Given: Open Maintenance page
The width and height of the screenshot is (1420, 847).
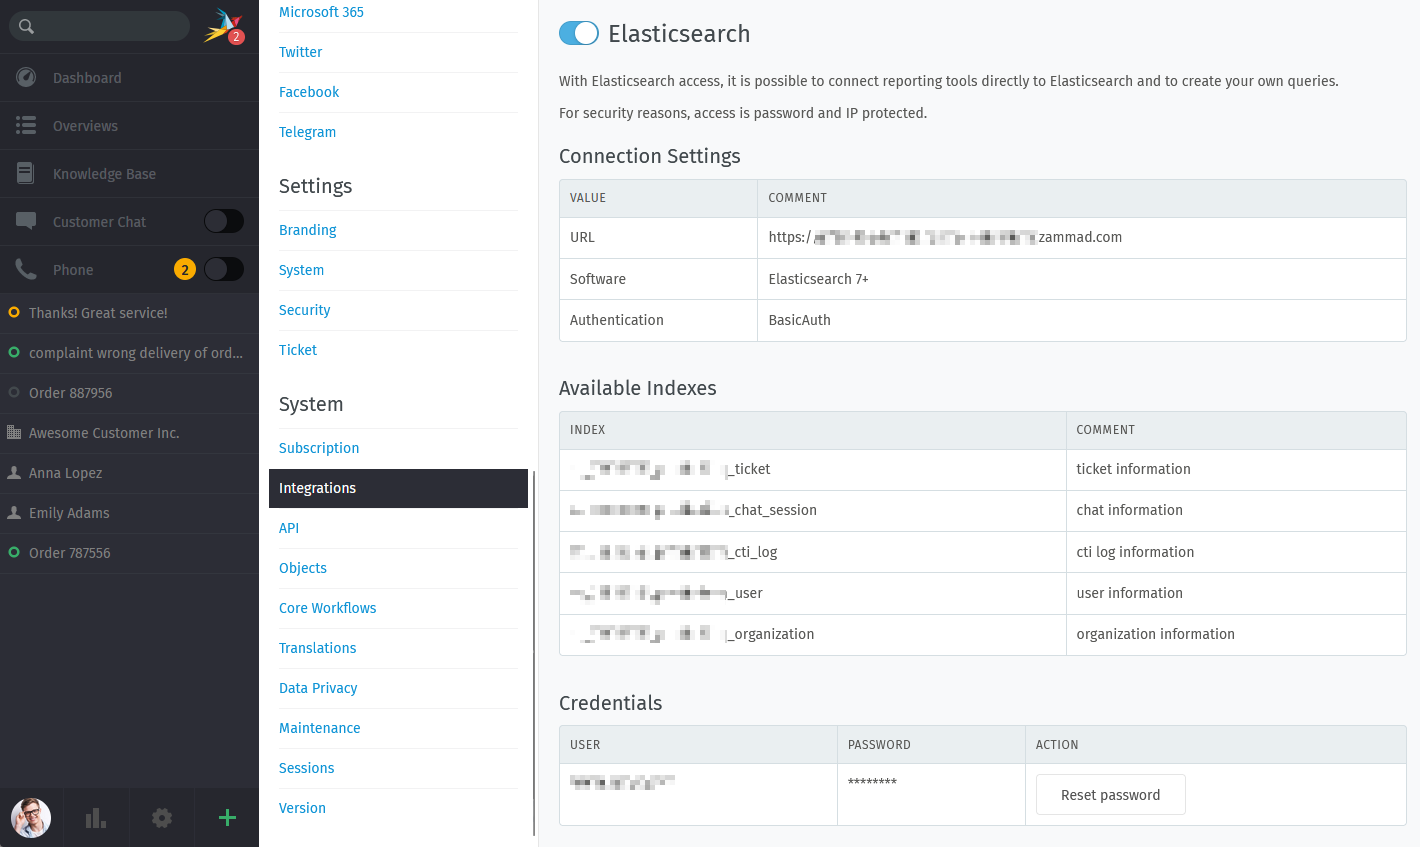Looking at the screenshot, I should click(x=319, y=728).
